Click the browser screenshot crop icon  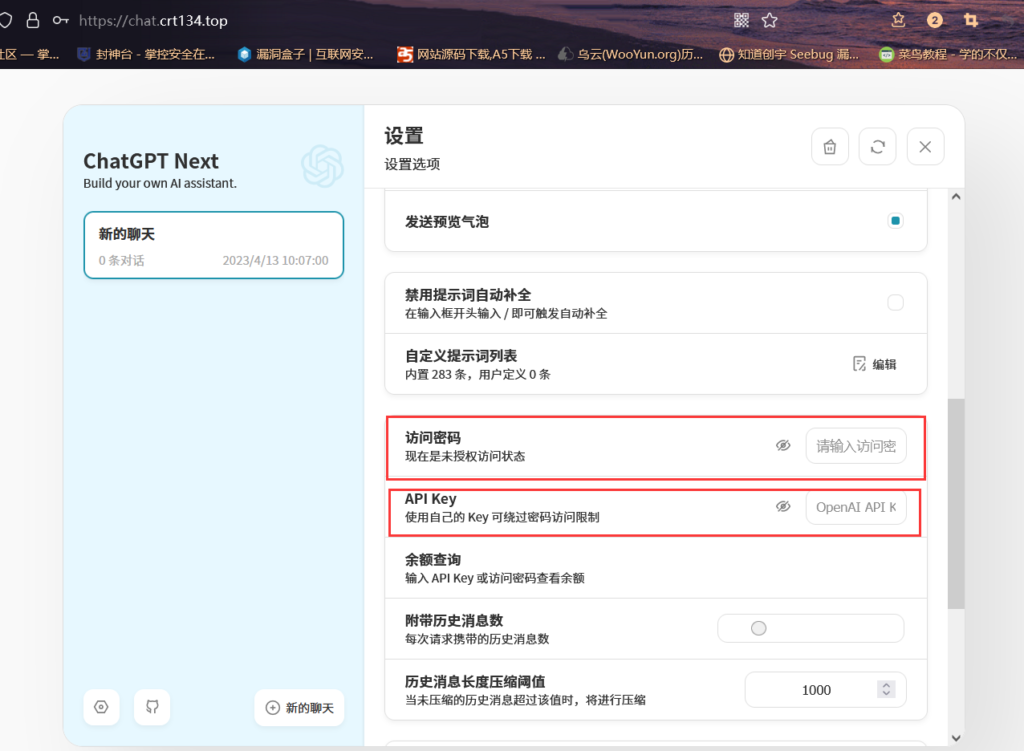click(970, 20)
